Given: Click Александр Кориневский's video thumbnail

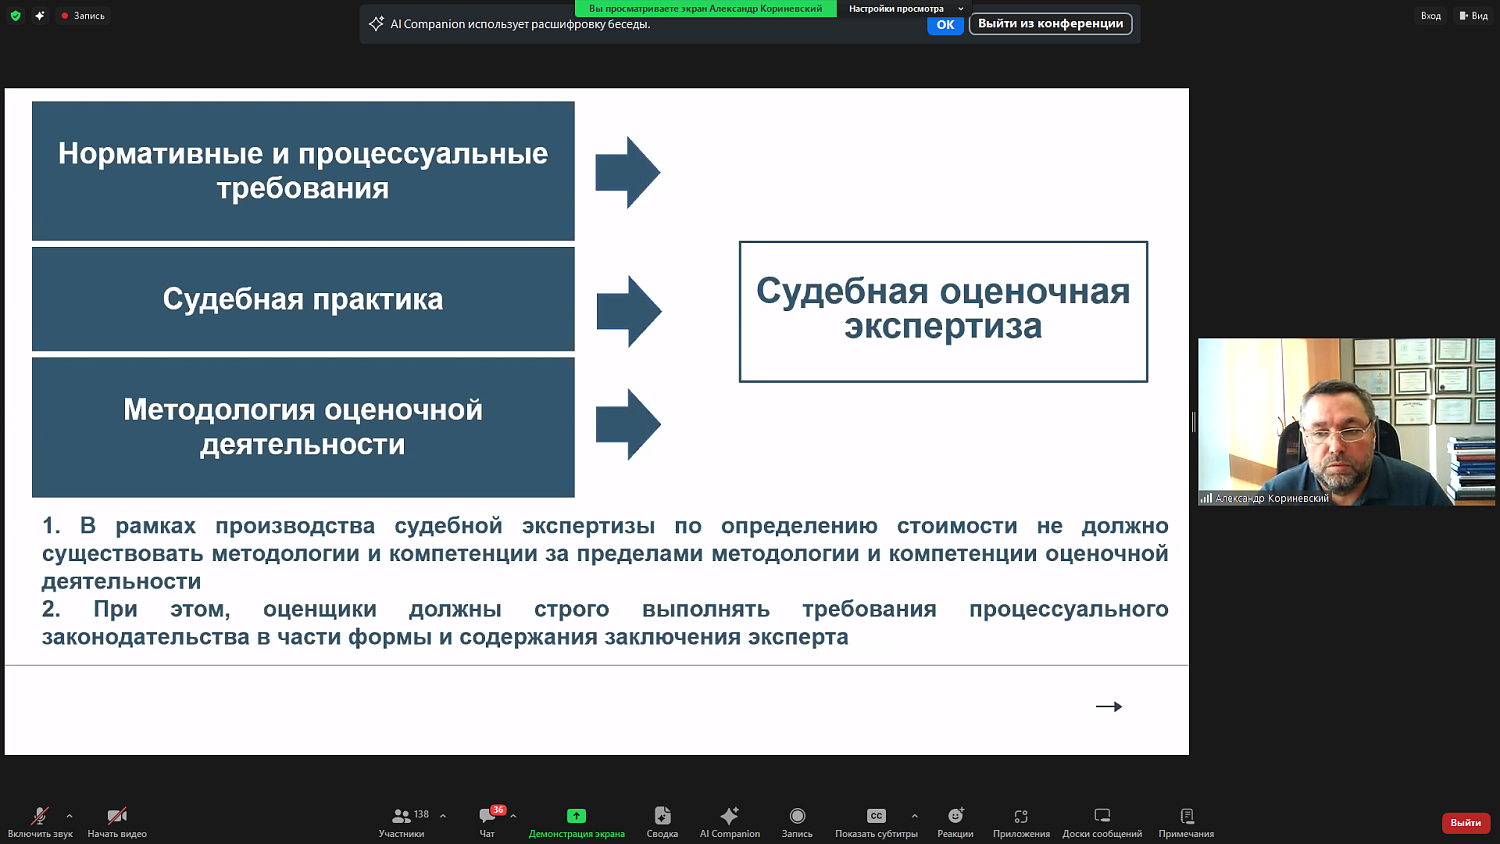Looking at the screenshot, I should tap(1345, 420).
